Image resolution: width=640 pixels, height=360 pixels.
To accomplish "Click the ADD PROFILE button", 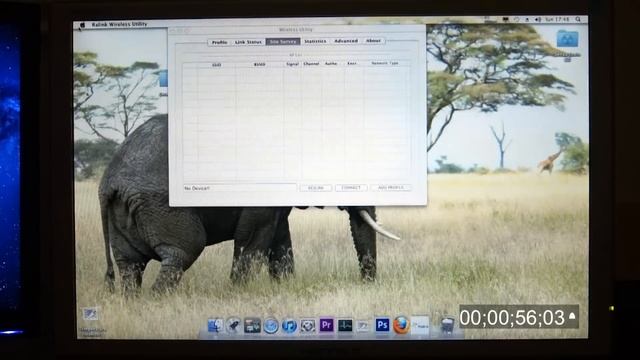I will point(391,187).
